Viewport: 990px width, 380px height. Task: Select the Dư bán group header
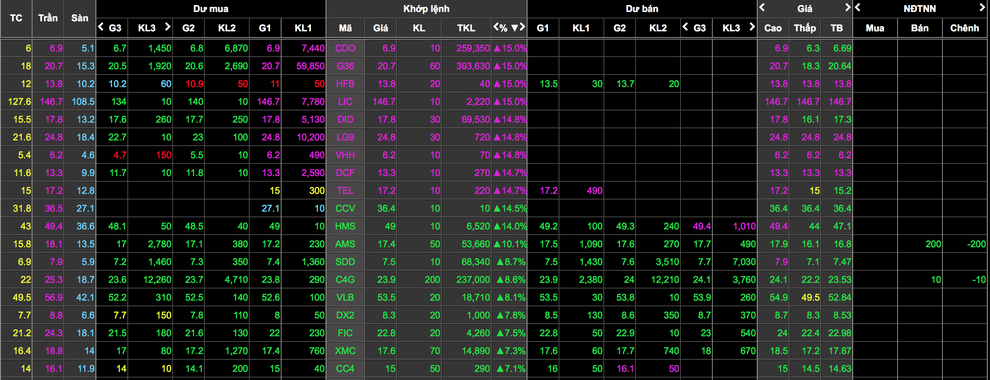click(x=641, y=8)
